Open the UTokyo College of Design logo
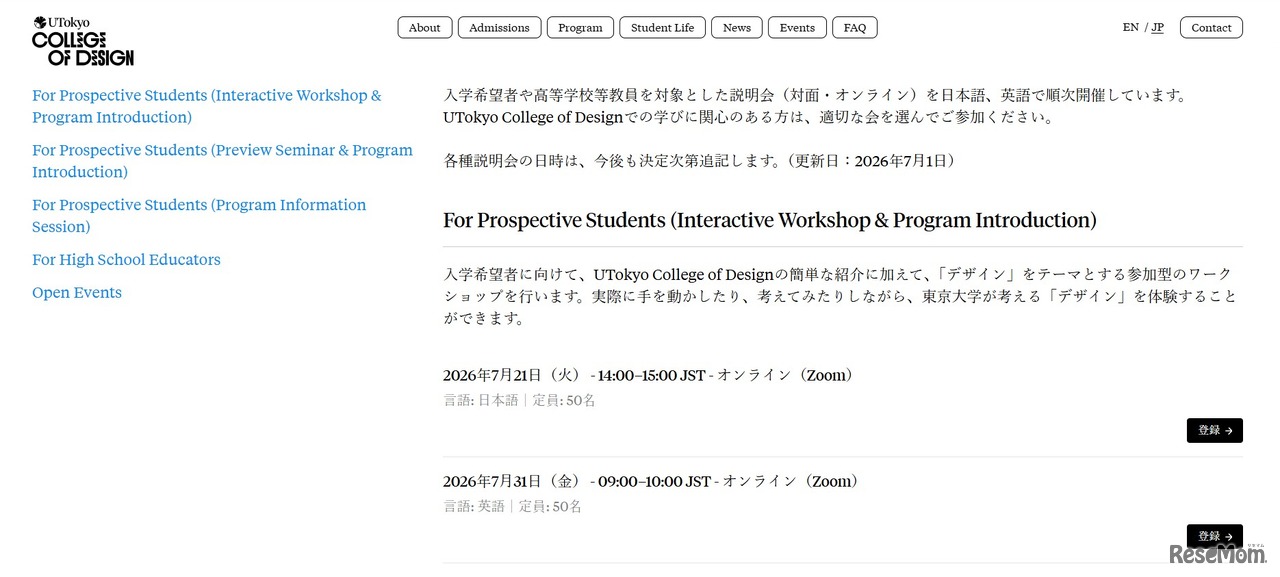1280x577 pixels. click(x=83, y=41)
